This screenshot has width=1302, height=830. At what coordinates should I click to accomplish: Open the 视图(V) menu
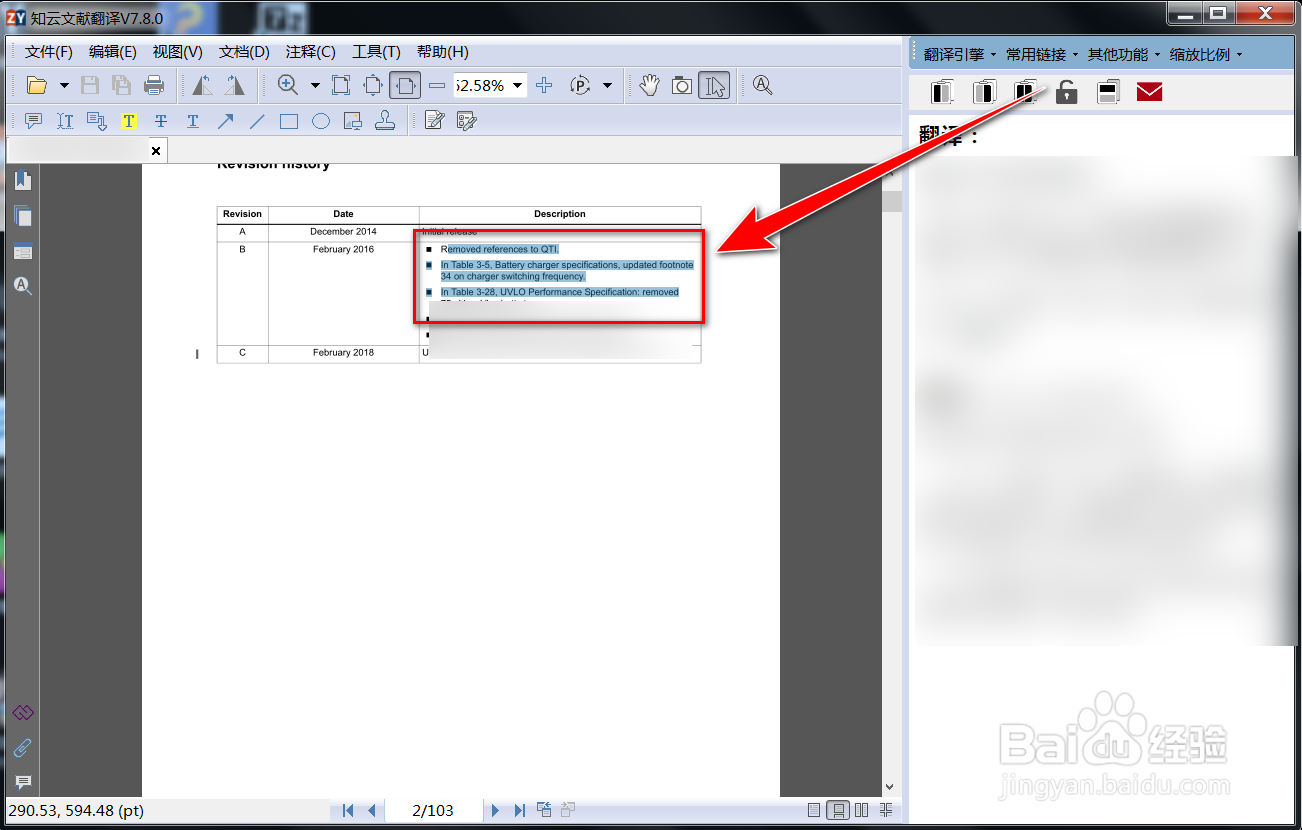pos(178,52)
